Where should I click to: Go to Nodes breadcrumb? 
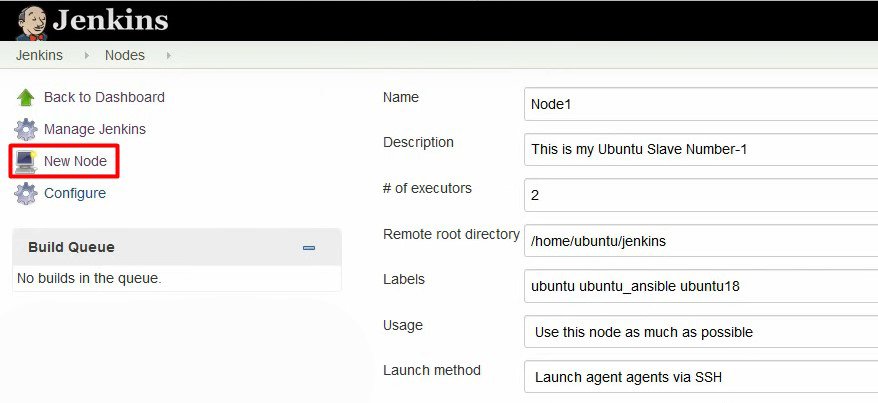click(x=125, y=55)
